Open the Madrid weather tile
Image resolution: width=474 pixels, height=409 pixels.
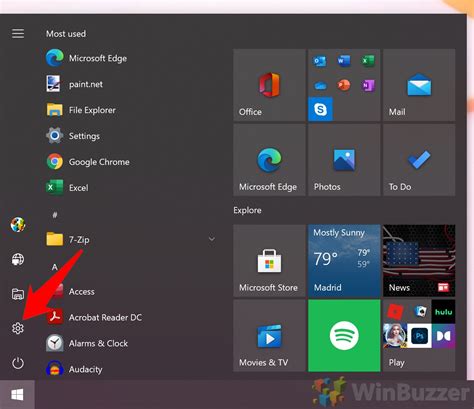point(344,261)
